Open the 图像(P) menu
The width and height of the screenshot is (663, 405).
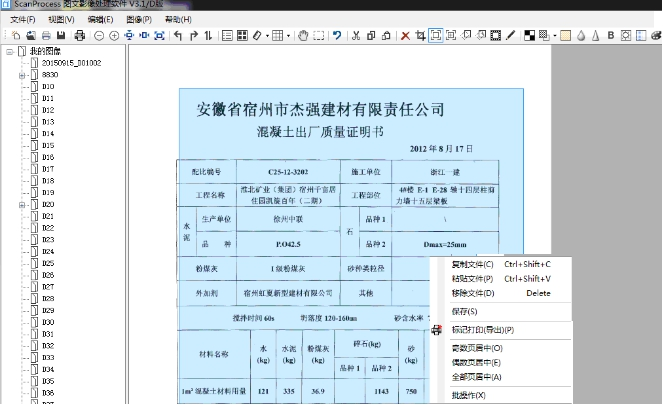[x=139, y=19]
